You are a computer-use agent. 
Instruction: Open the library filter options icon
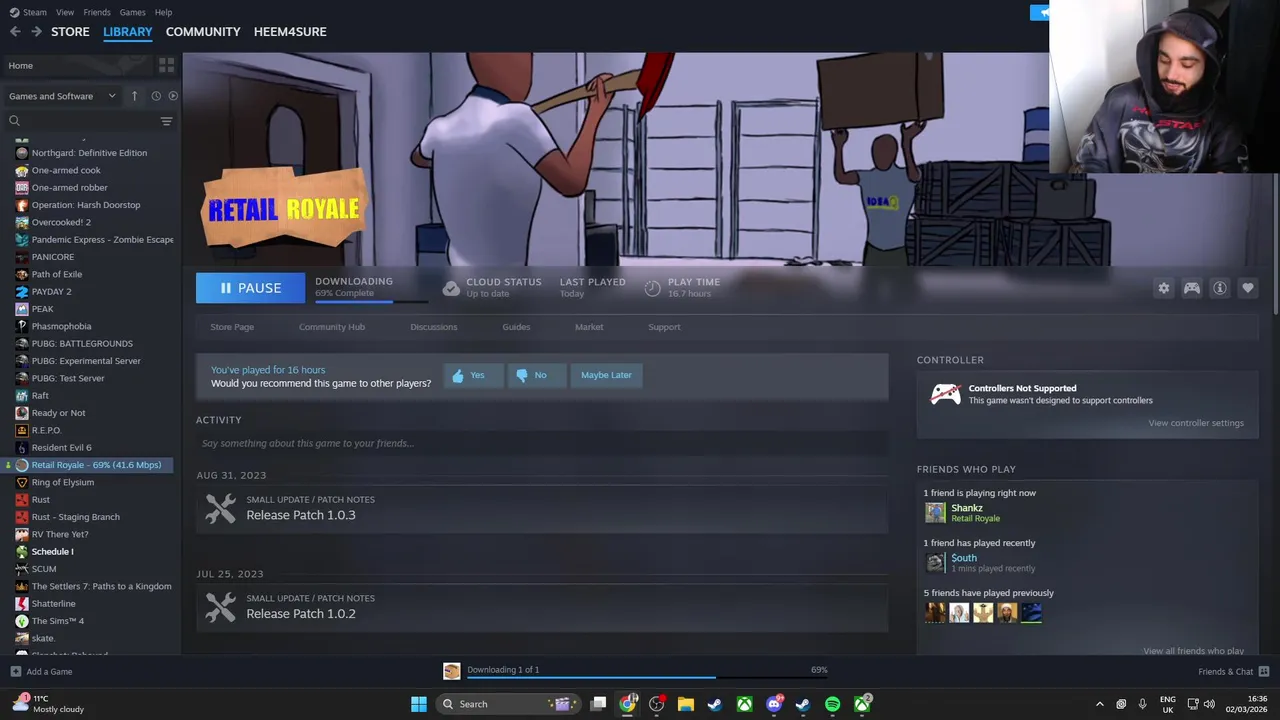click(x=166, y=121)
